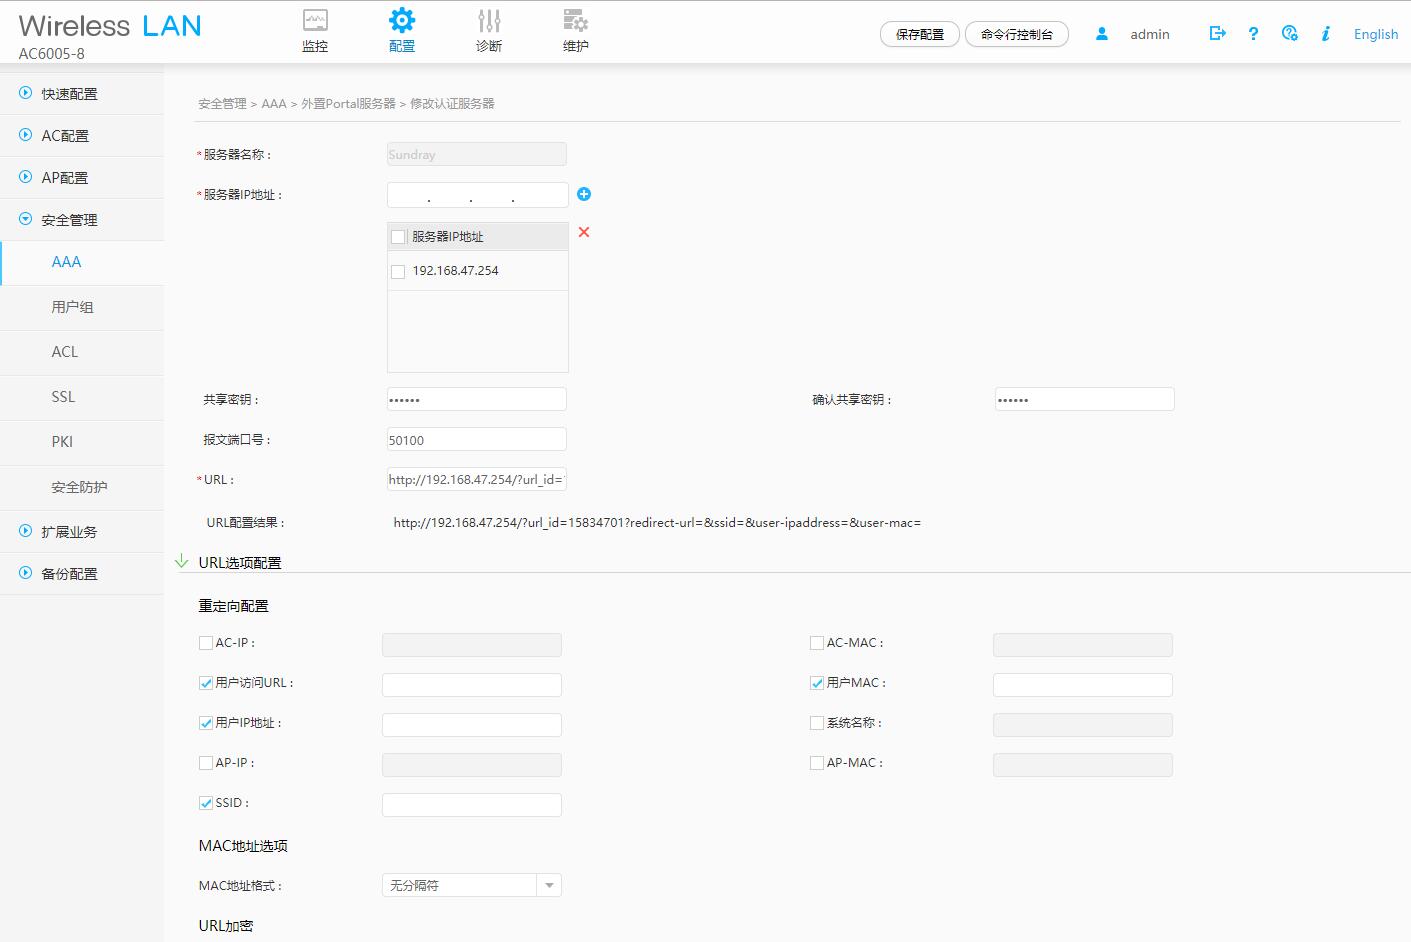Enable AP-IP checkbox
Screen dimensions: 1411x942
click(x=206, y=763)
